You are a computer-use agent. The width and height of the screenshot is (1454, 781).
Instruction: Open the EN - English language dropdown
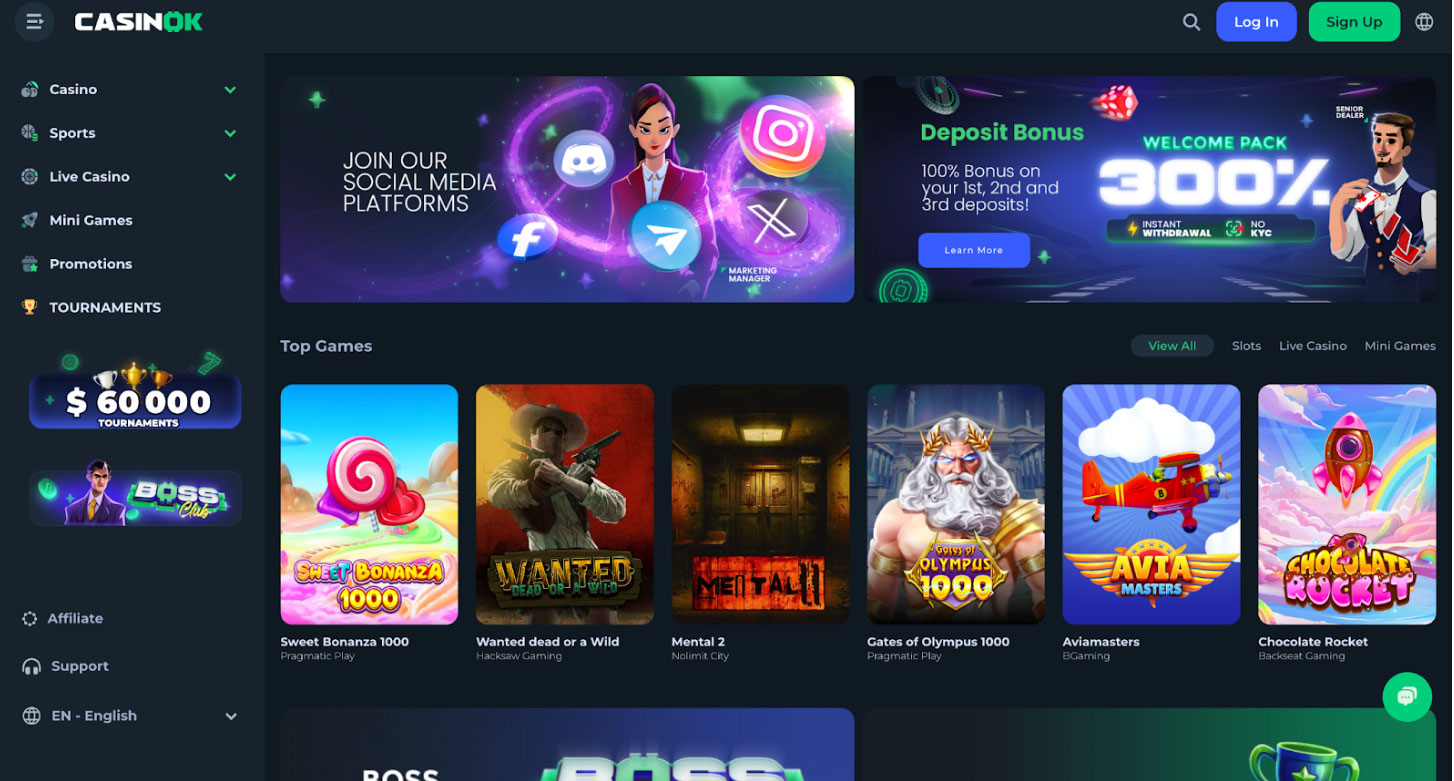click(x=130, y=716)
